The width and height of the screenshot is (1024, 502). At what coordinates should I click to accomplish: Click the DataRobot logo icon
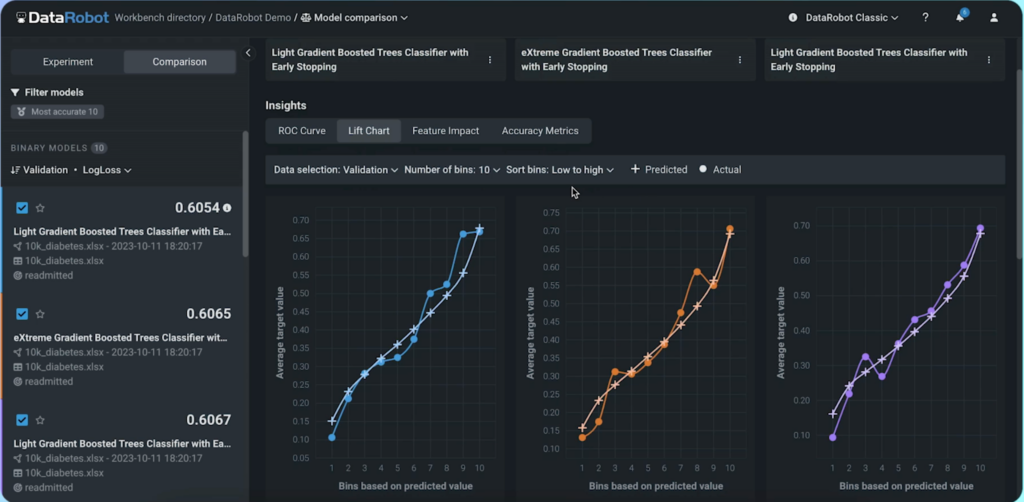(21, 17)
